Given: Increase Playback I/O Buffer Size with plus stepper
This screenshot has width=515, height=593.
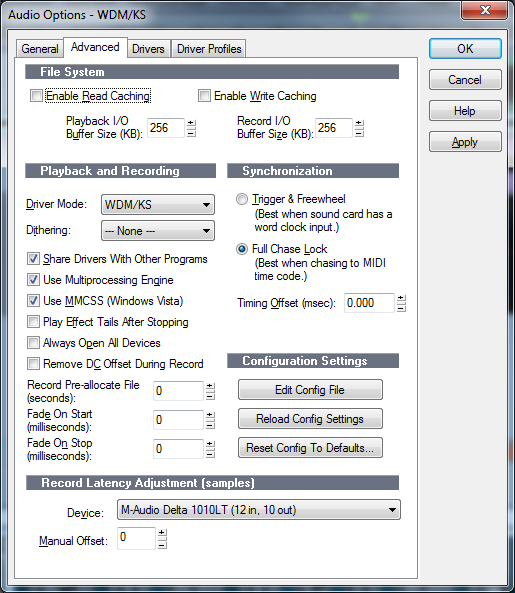Looking at the screenshot, I should [x=191, y=123].
